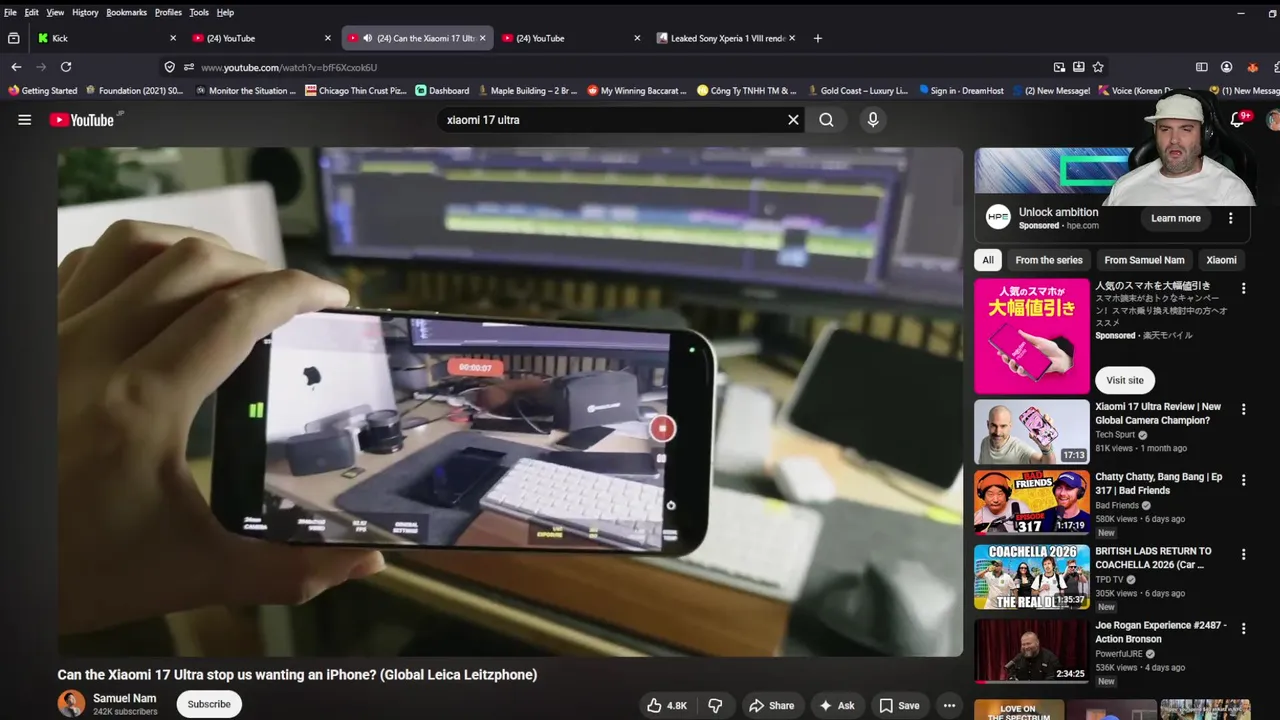Save the video to a playlist
The image size is (1280, 720).
point(899,705)
